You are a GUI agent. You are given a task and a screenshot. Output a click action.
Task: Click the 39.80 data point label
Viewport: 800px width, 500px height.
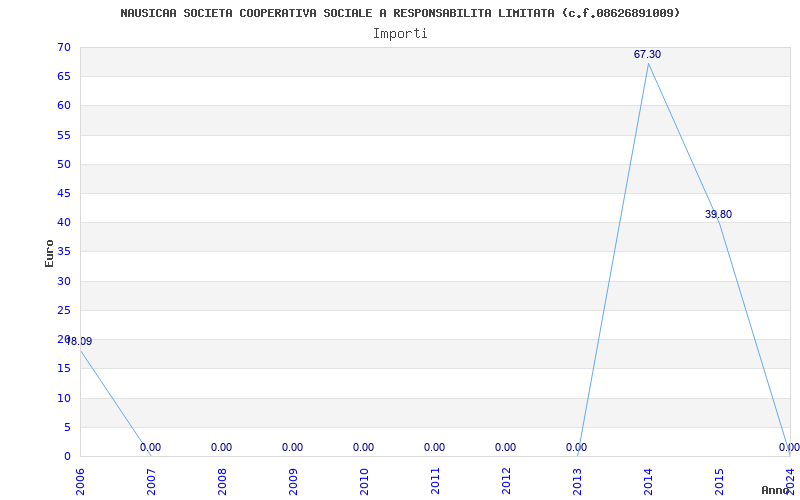pos(718,215)
